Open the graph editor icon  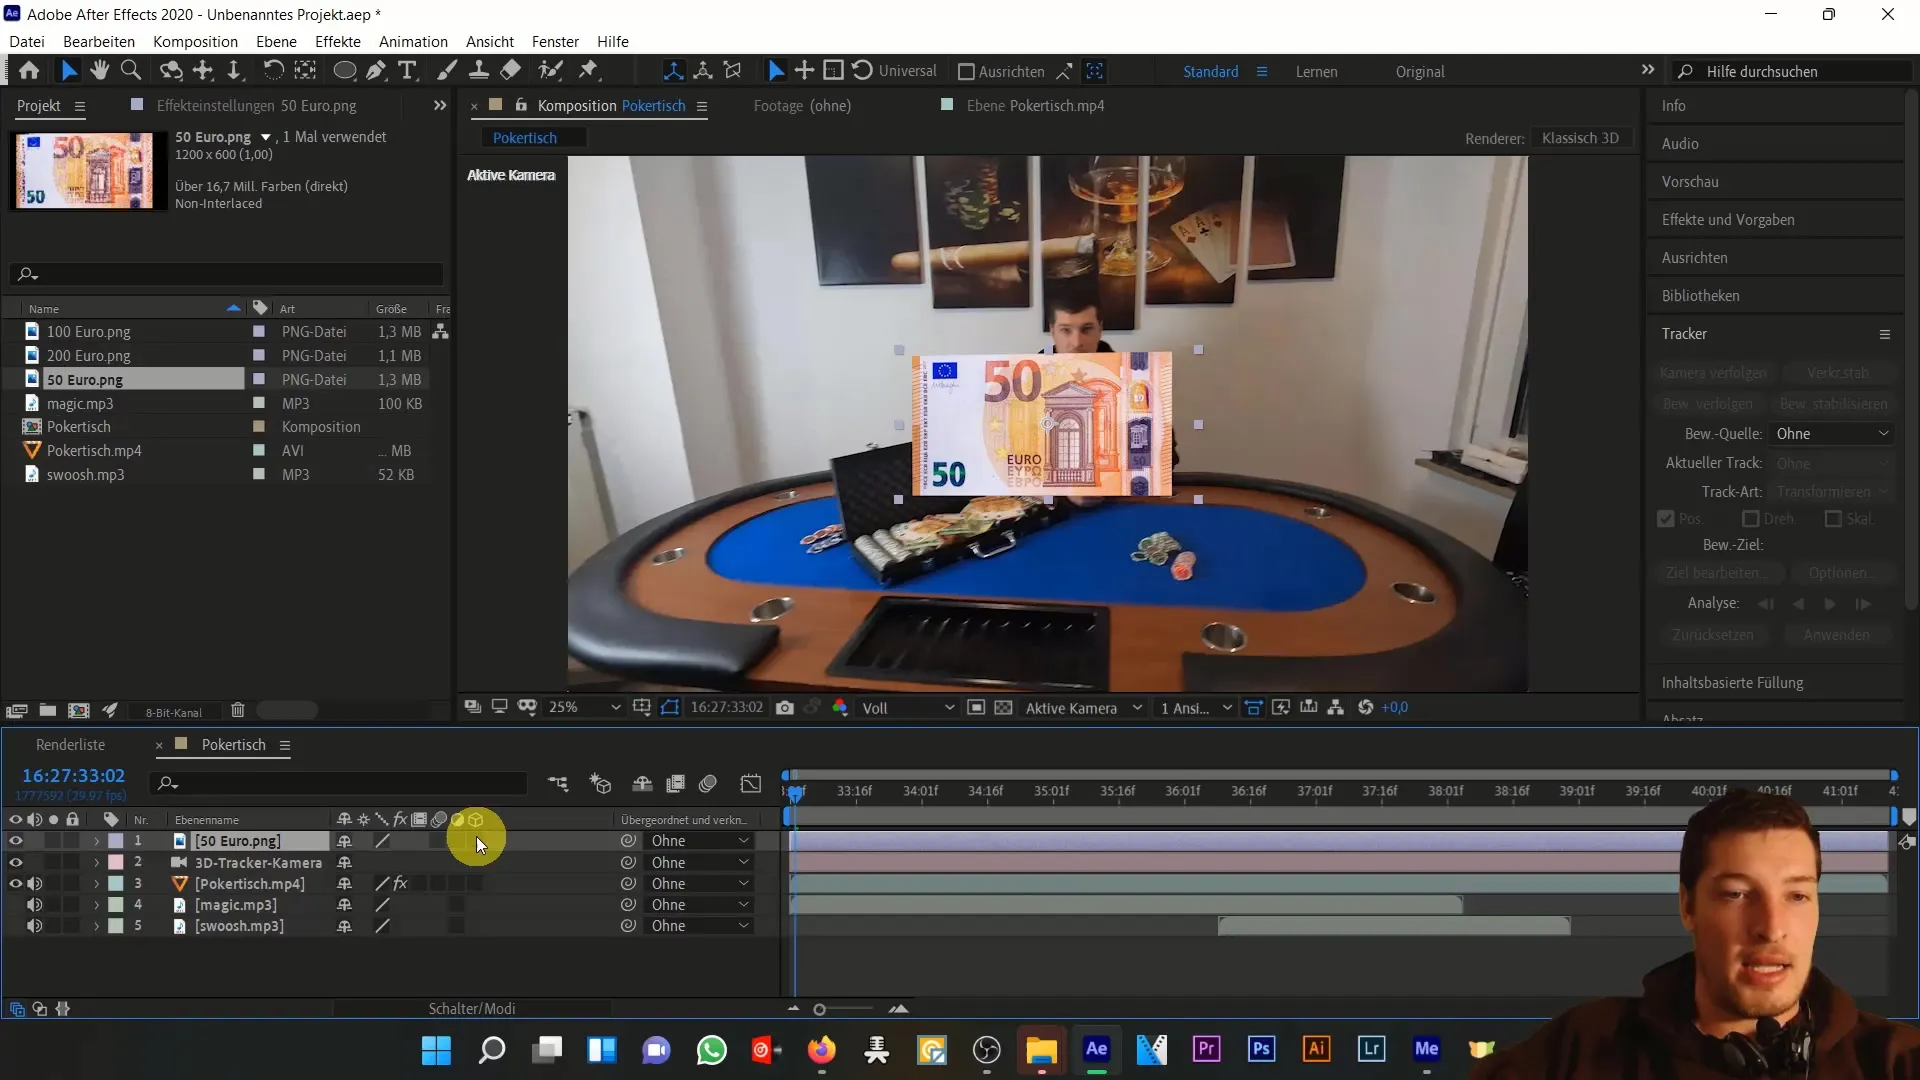click(x=751, y=784)
